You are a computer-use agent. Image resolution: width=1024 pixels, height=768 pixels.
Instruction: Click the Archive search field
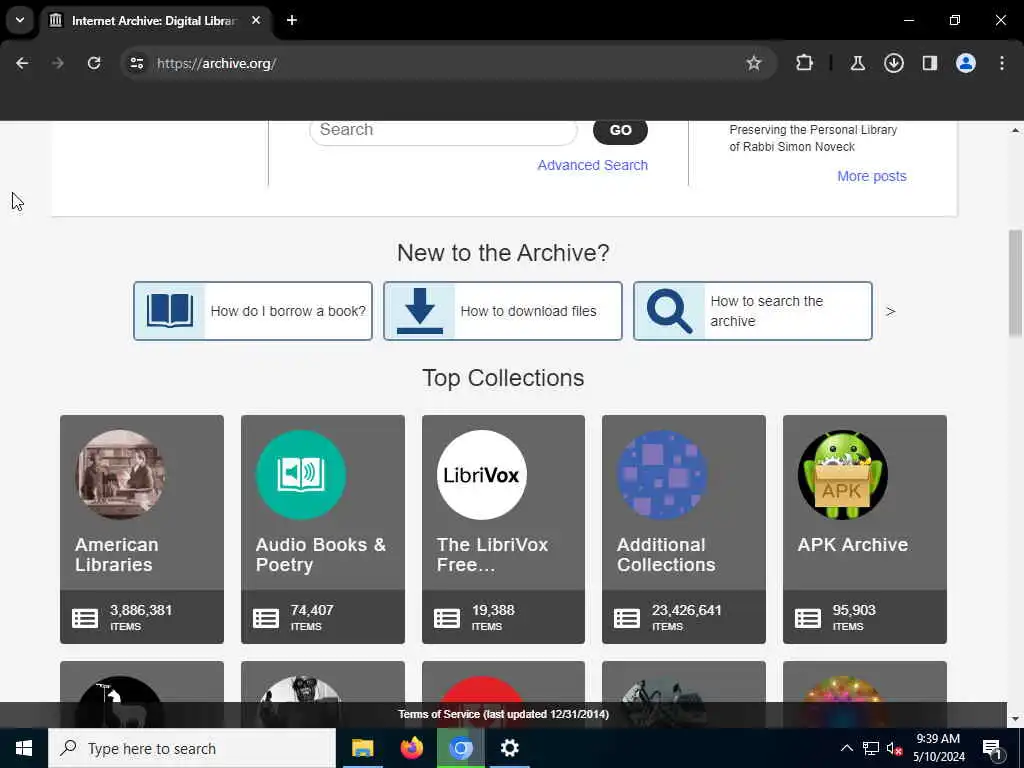pyautogui.click(x=443, y=130)
